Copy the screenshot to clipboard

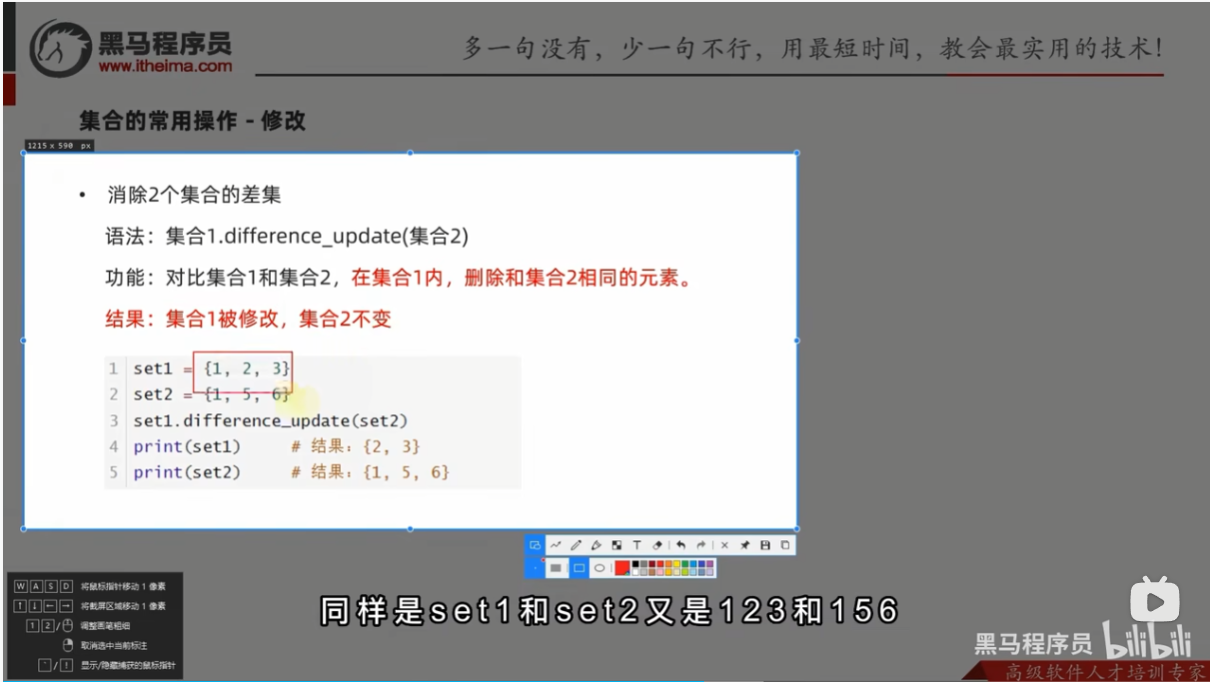click(785, 545)
